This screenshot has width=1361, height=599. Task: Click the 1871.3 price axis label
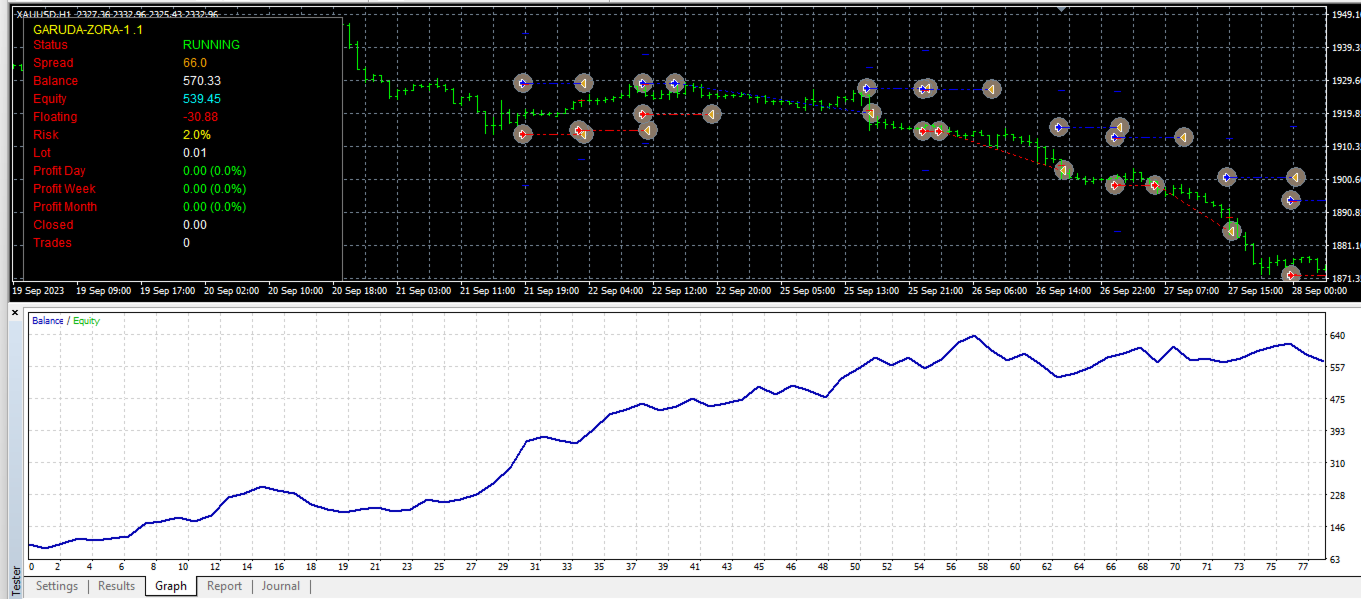(1345, 278)
